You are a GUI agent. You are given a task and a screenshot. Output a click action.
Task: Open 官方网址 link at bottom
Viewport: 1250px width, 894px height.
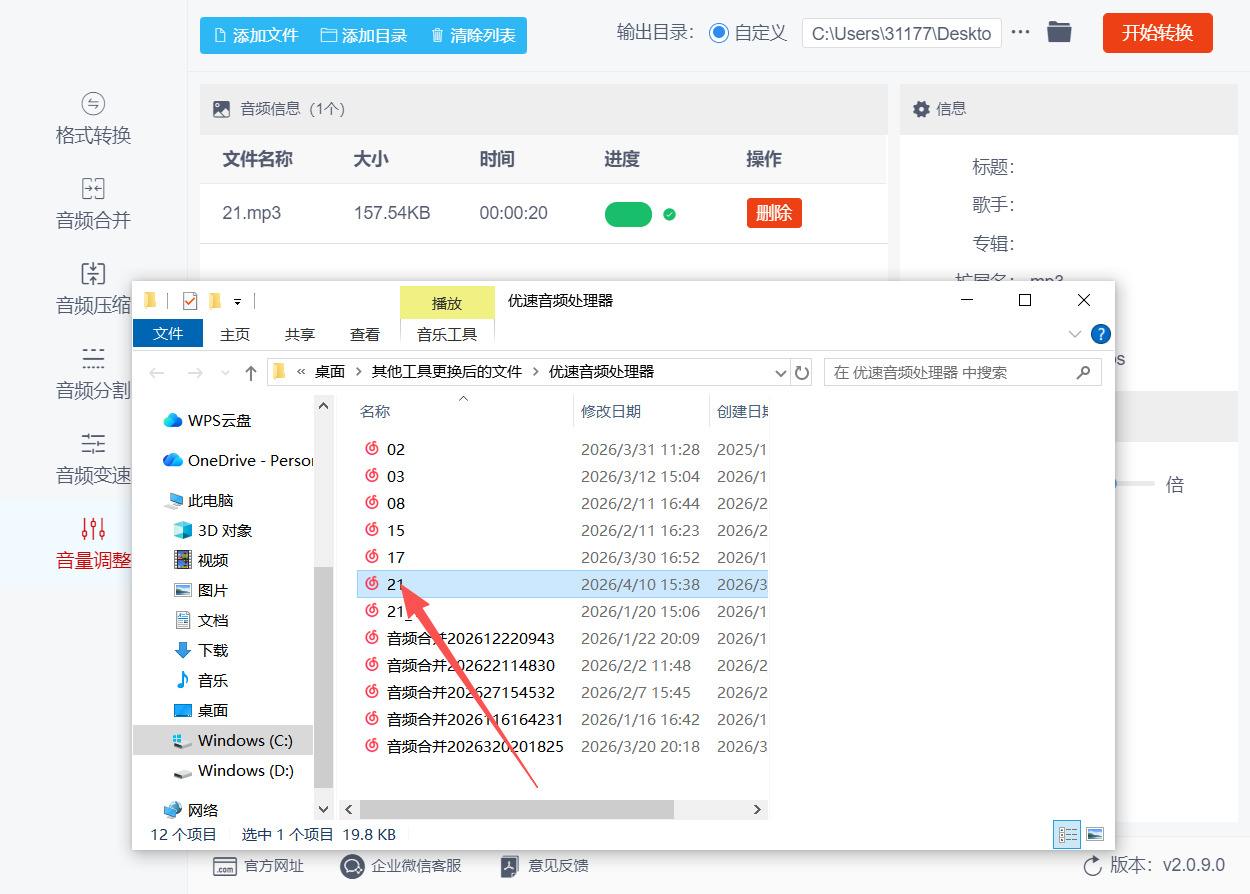click(259, 866)
